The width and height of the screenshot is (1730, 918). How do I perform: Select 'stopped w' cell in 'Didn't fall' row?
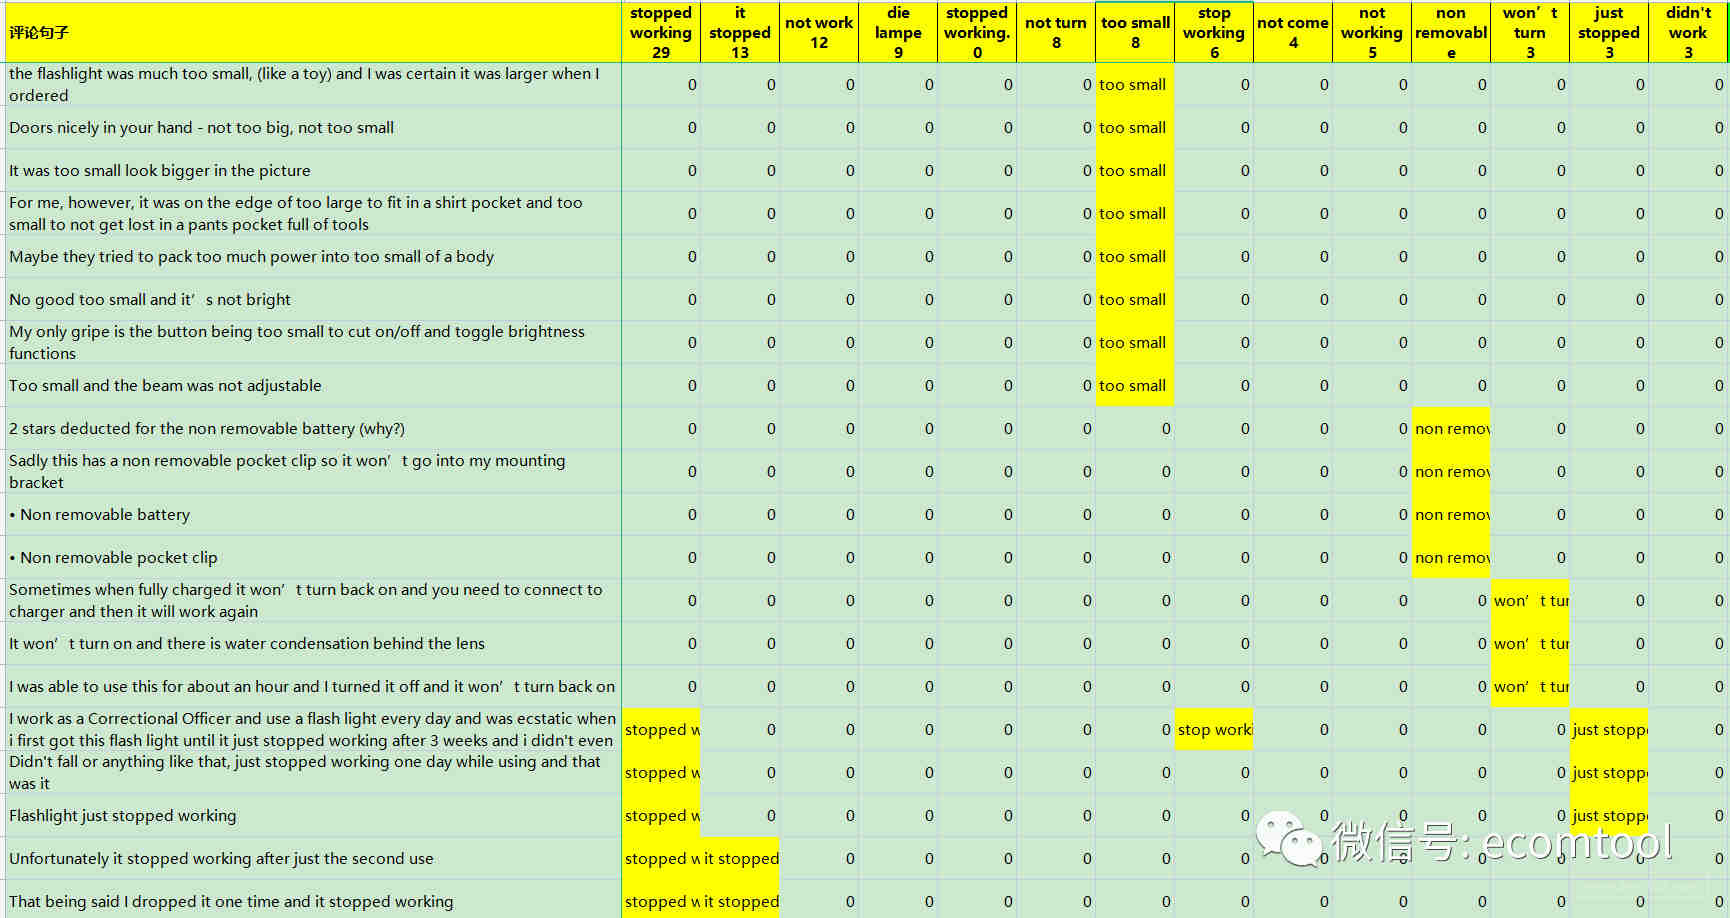(661, 772)
